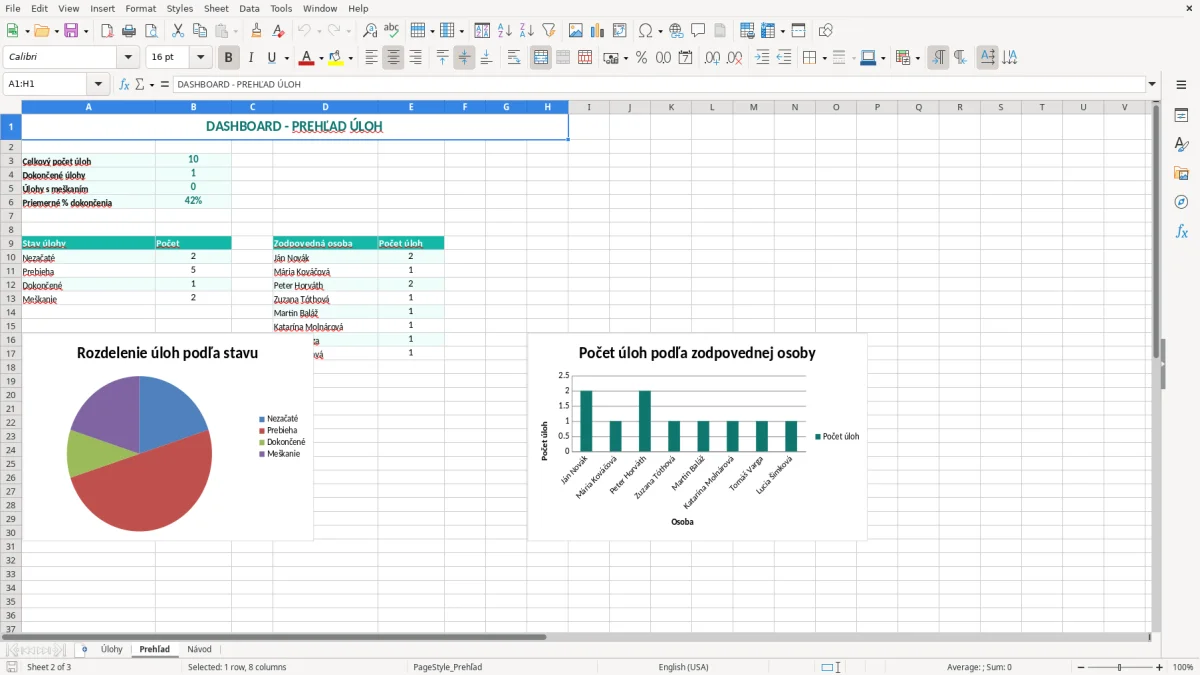The height and width of the screenshot is (675, 1200).
Task: Toggle Center Horizontally alignment
Action: (393, 58)
